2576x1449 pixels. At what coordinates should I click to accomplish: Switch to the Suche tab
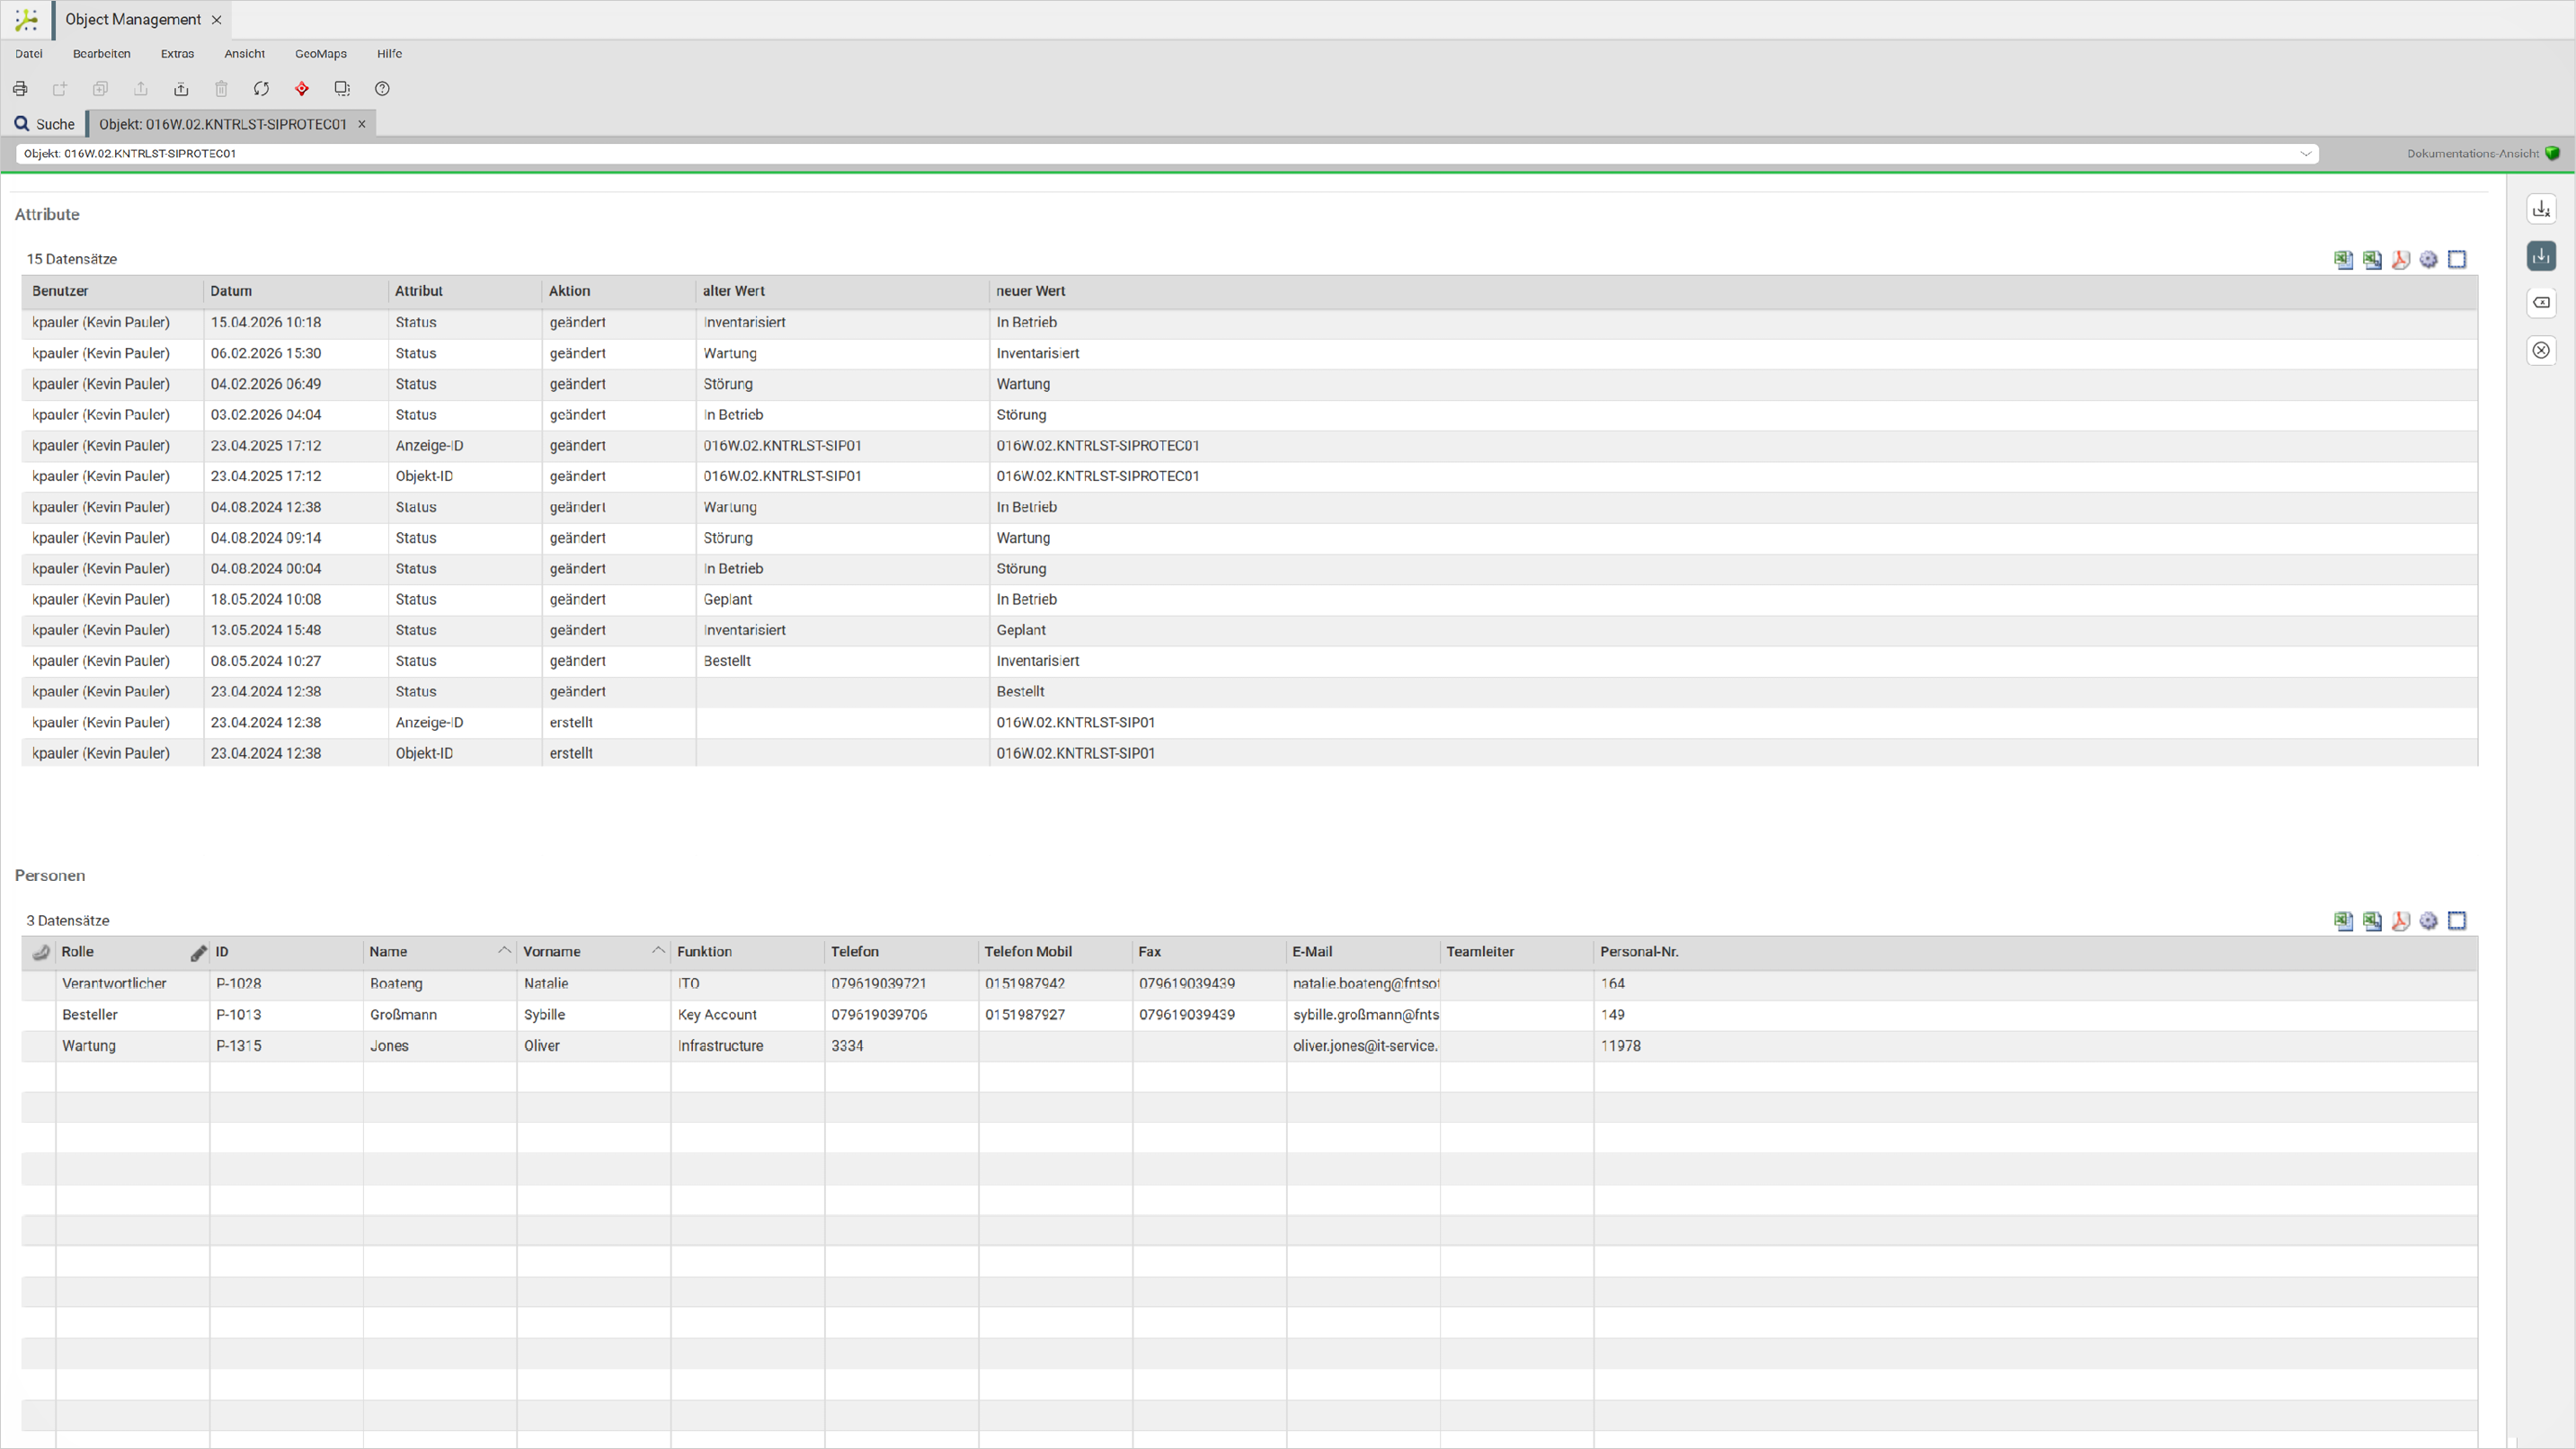(x=45, y=124)
